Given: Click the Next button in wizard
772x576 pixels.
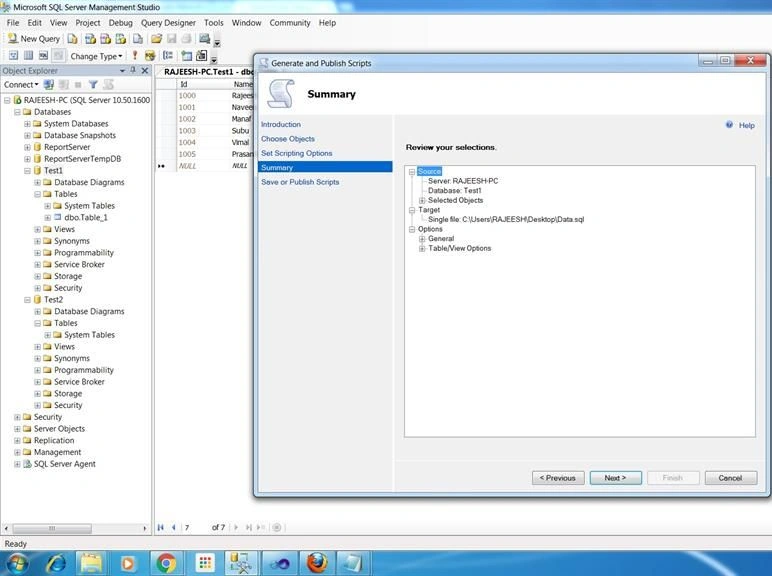Looking at the screenshot, I should [615, 478].
